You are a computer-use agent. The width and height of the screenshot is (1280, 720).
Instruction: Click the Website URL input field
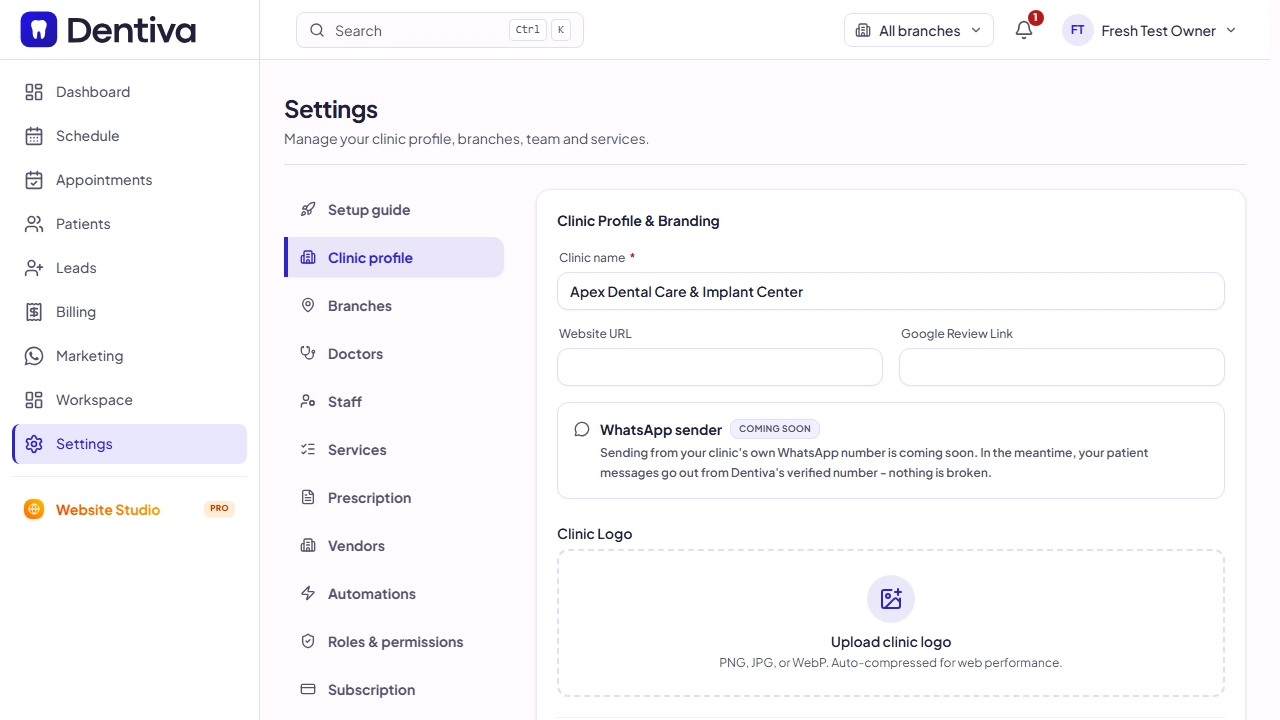720,367
